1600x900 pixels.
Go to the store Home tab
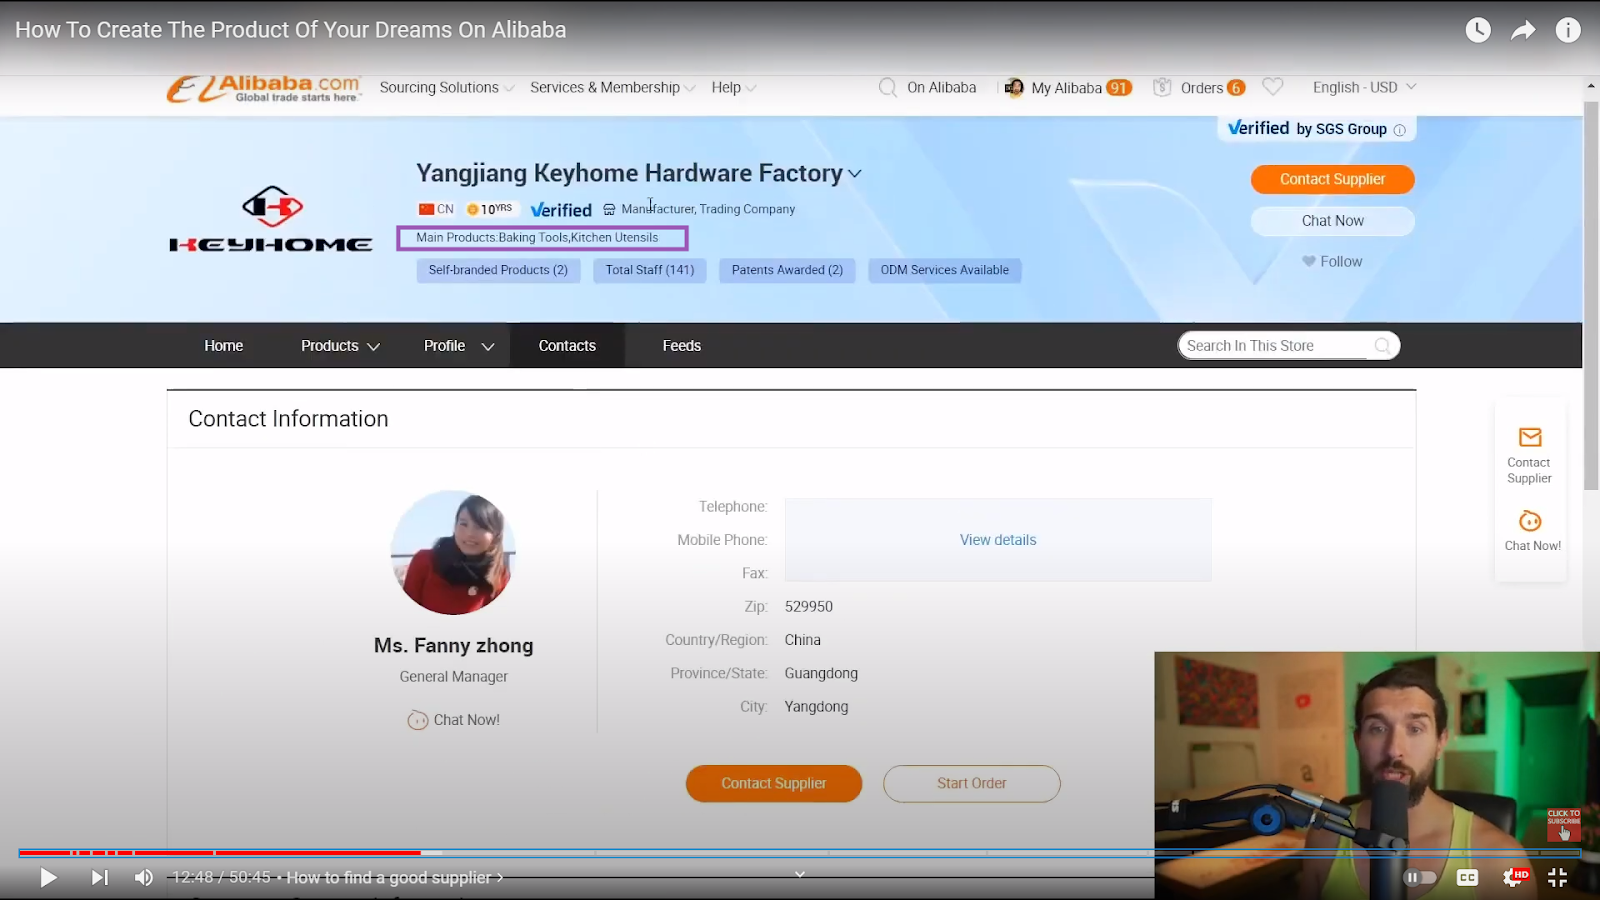(x=224, y=346)
